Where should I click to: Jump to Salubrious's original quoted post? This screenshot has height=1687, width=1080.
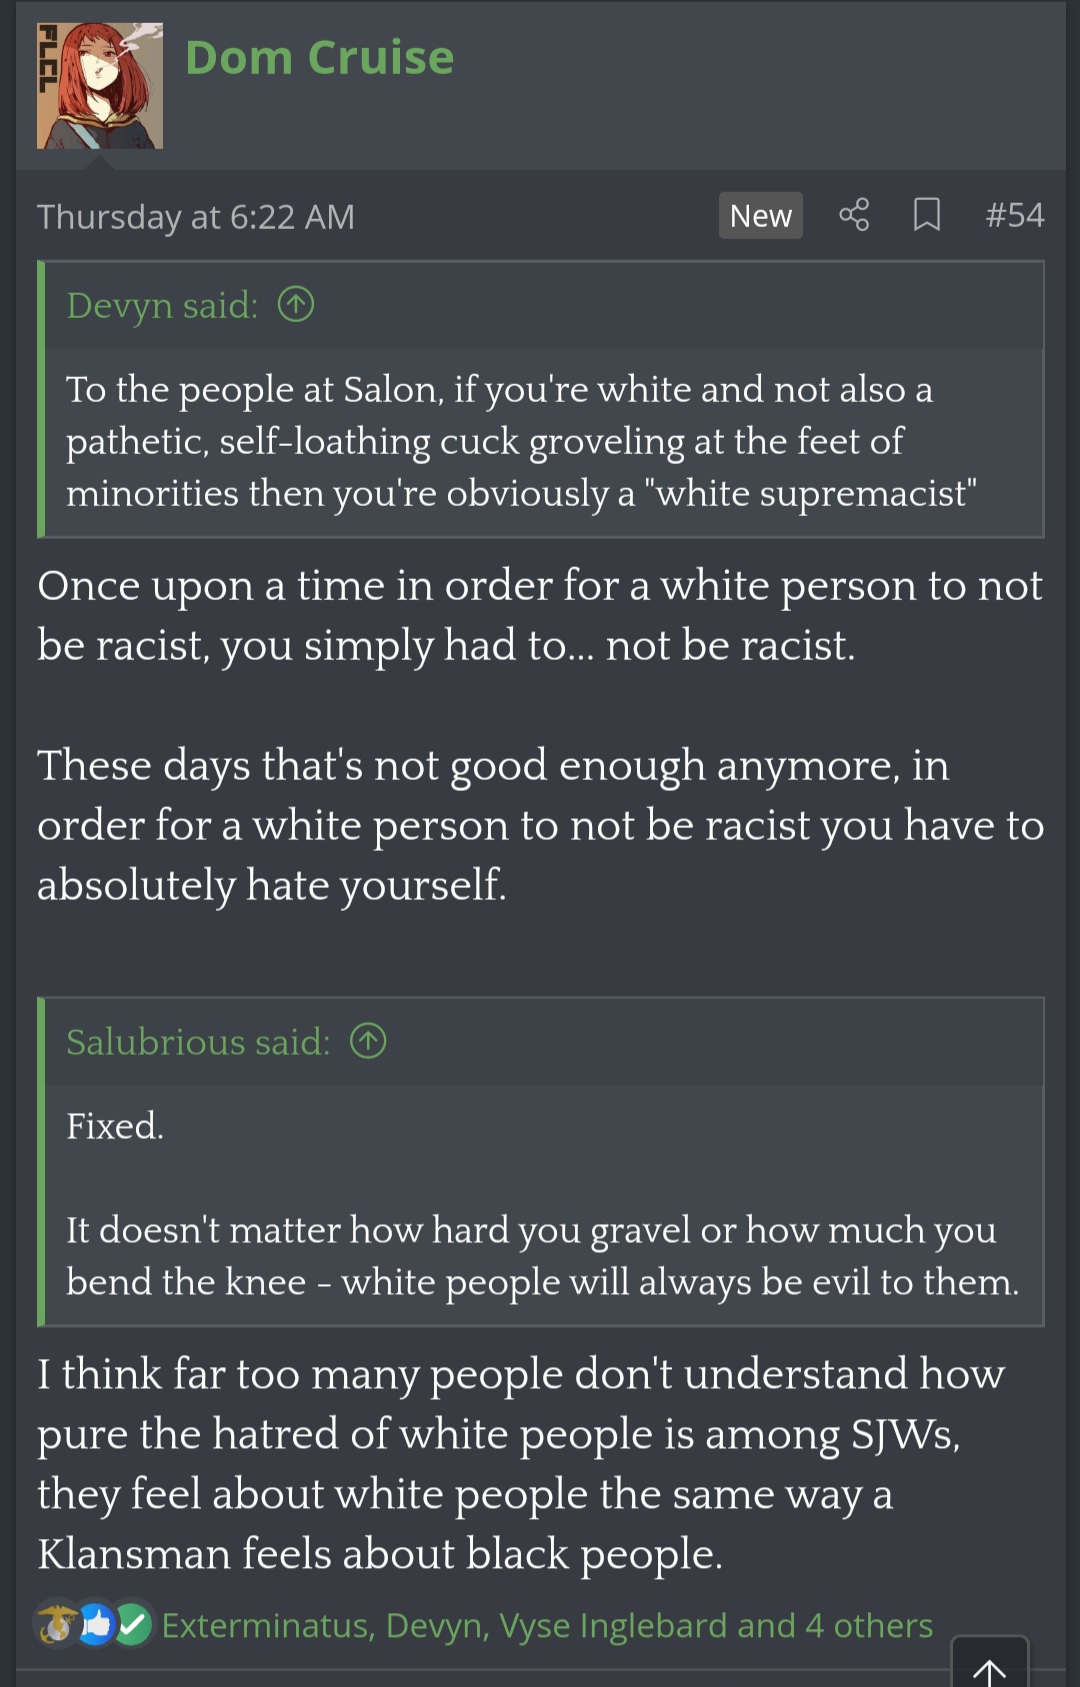click(x=198, y=1042)
